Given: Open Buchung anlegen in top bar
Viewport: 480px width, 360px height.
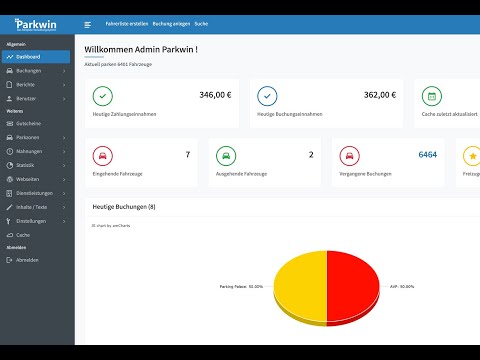Looking at the screenshot, I should point(171,24).
